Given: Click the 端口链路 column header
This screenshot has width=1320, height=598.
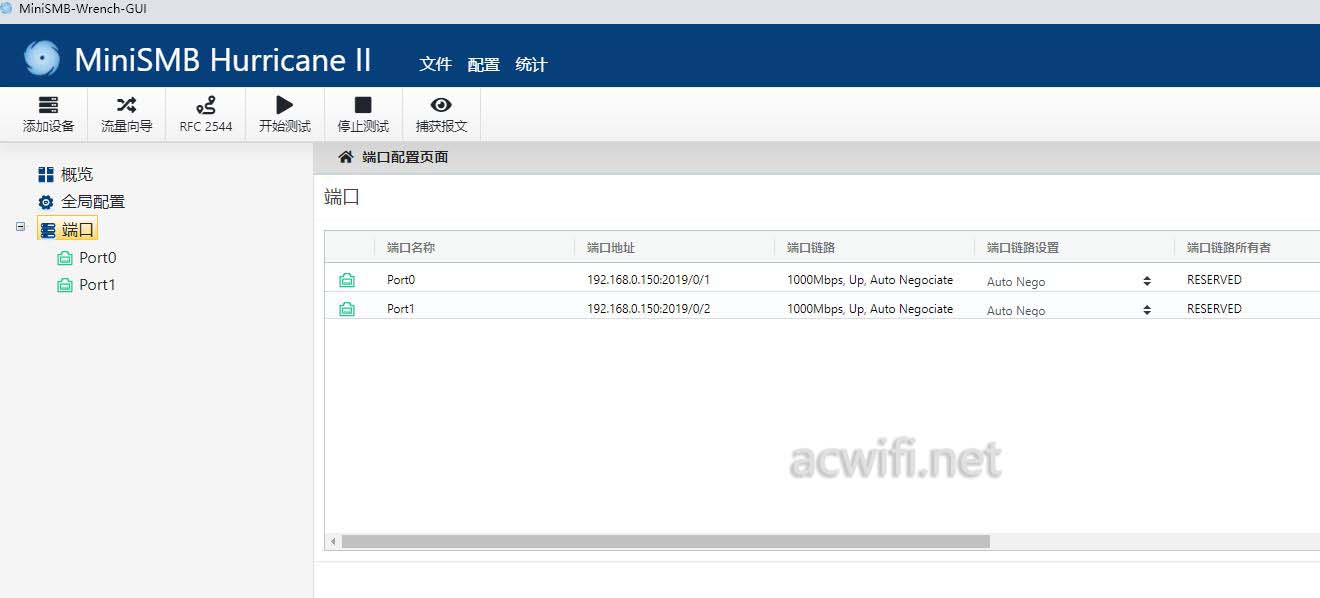Looking at the screenshot, I should (x=811, y=247).
